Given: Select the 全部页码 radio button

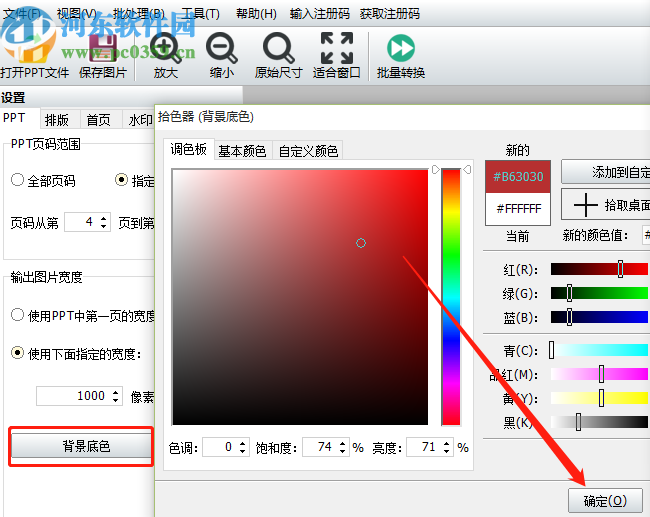Looking at the screenshot, I should click(x=17, y=180).
